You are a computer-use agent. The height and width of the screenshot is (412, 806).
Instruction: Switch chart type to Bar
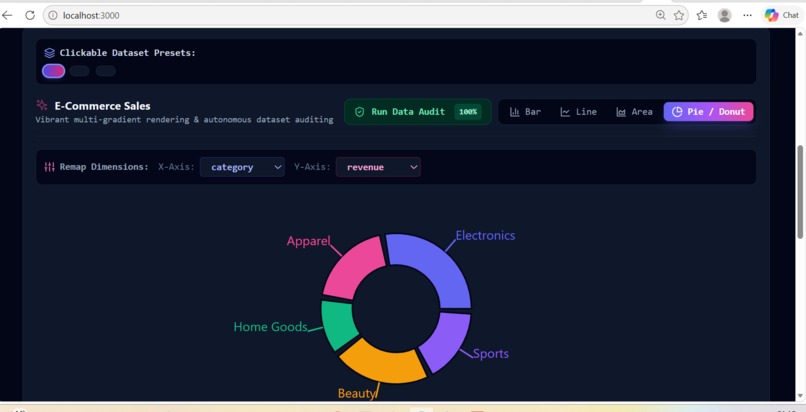[x=525, y=111]
